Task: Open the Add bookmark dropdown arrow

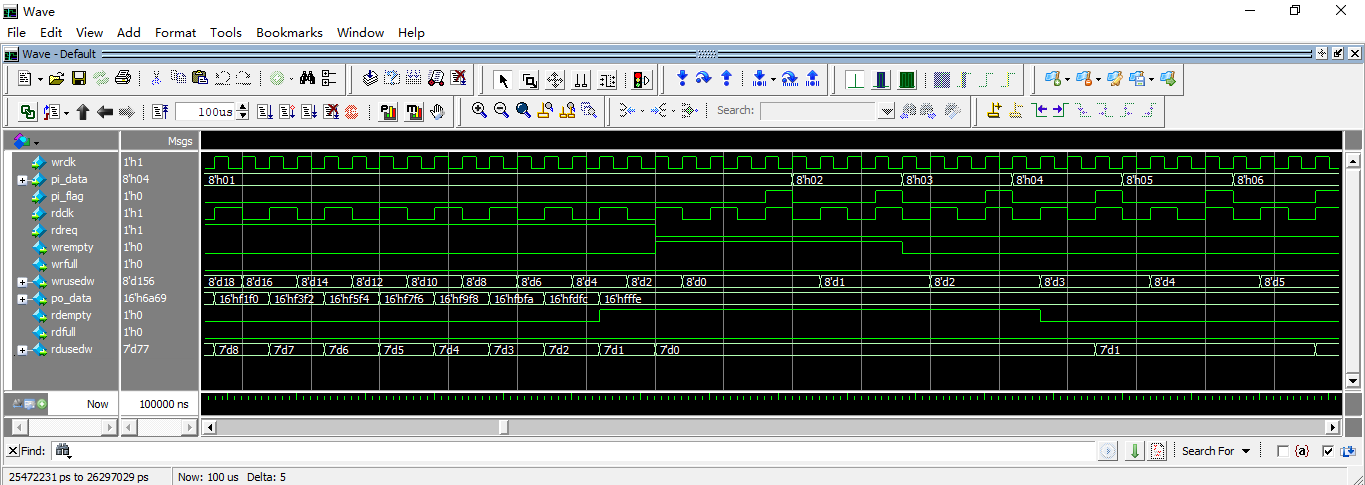Action: 1067,79
